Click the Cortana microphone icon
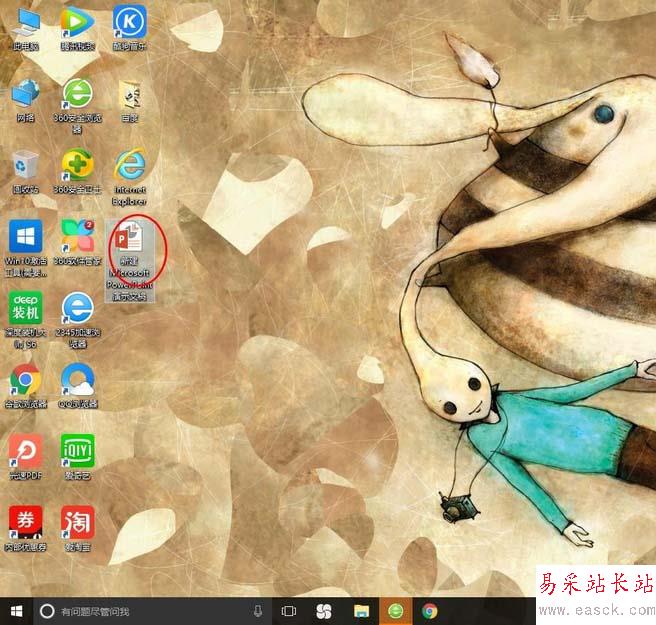 pos(258,611)
